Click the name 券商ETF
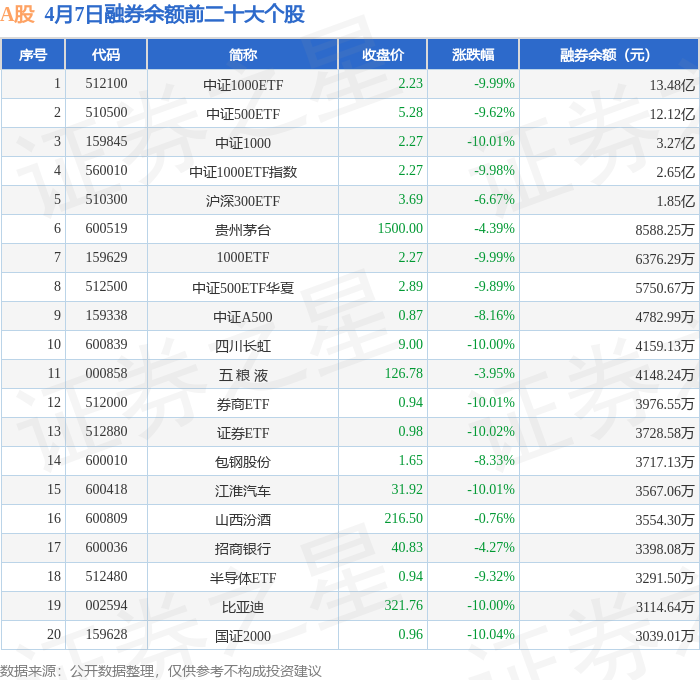This screenshot has width=700, height=680. pyautogui.click(x=243, y=404)
